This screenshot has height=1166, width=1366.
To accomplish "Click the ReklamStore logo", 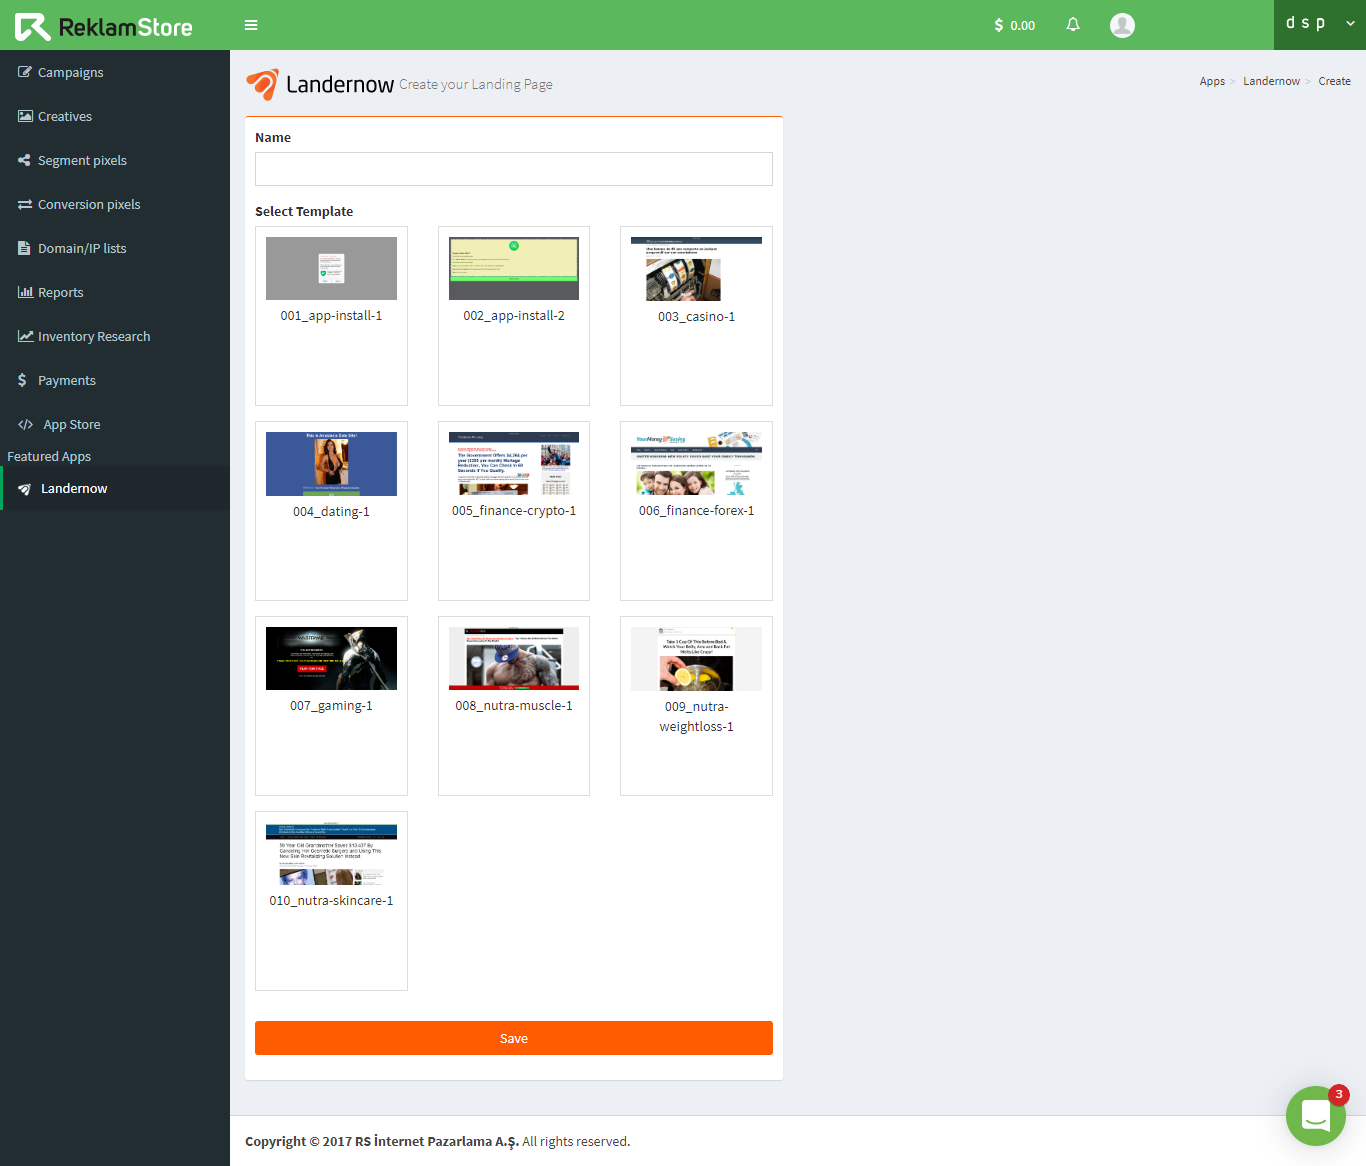I will point(104,27).
